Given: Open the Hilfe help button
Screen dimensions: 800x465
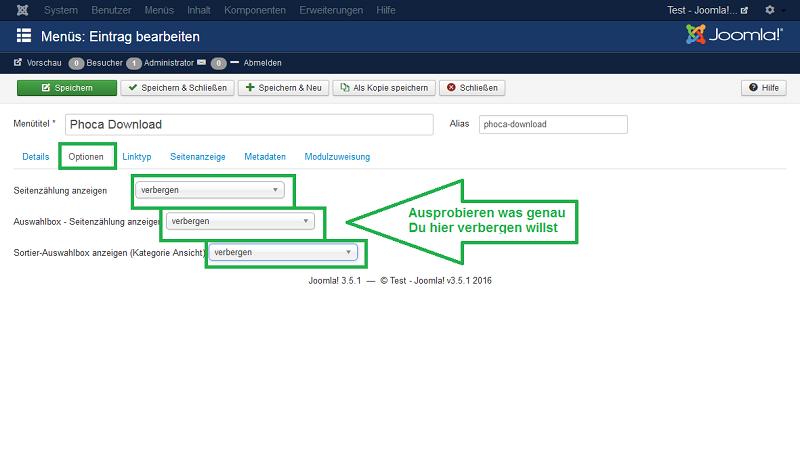Looking at the screenshot, I should (x=763, y=88).
